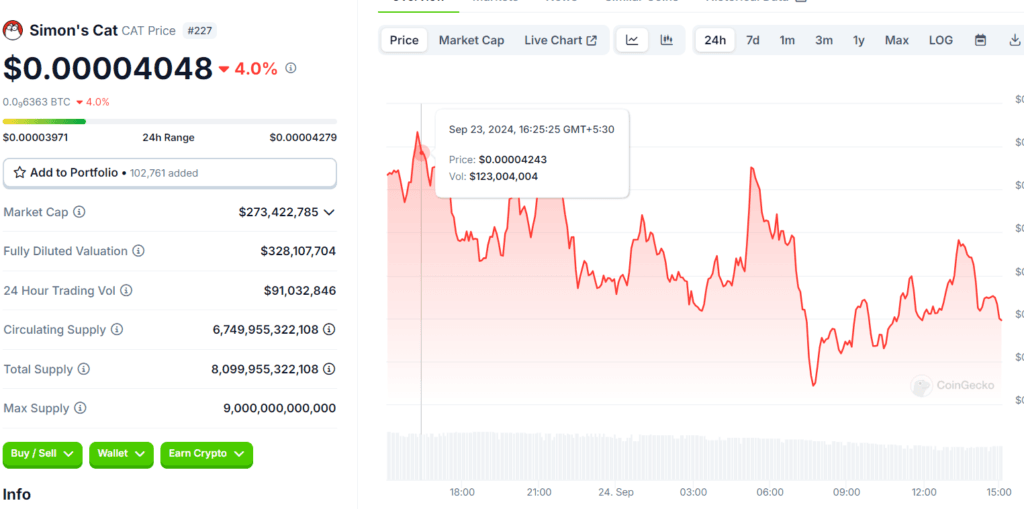Open the Earn Crypto dropdown
The image size is (1024, 509).
(x=206, y=454)
